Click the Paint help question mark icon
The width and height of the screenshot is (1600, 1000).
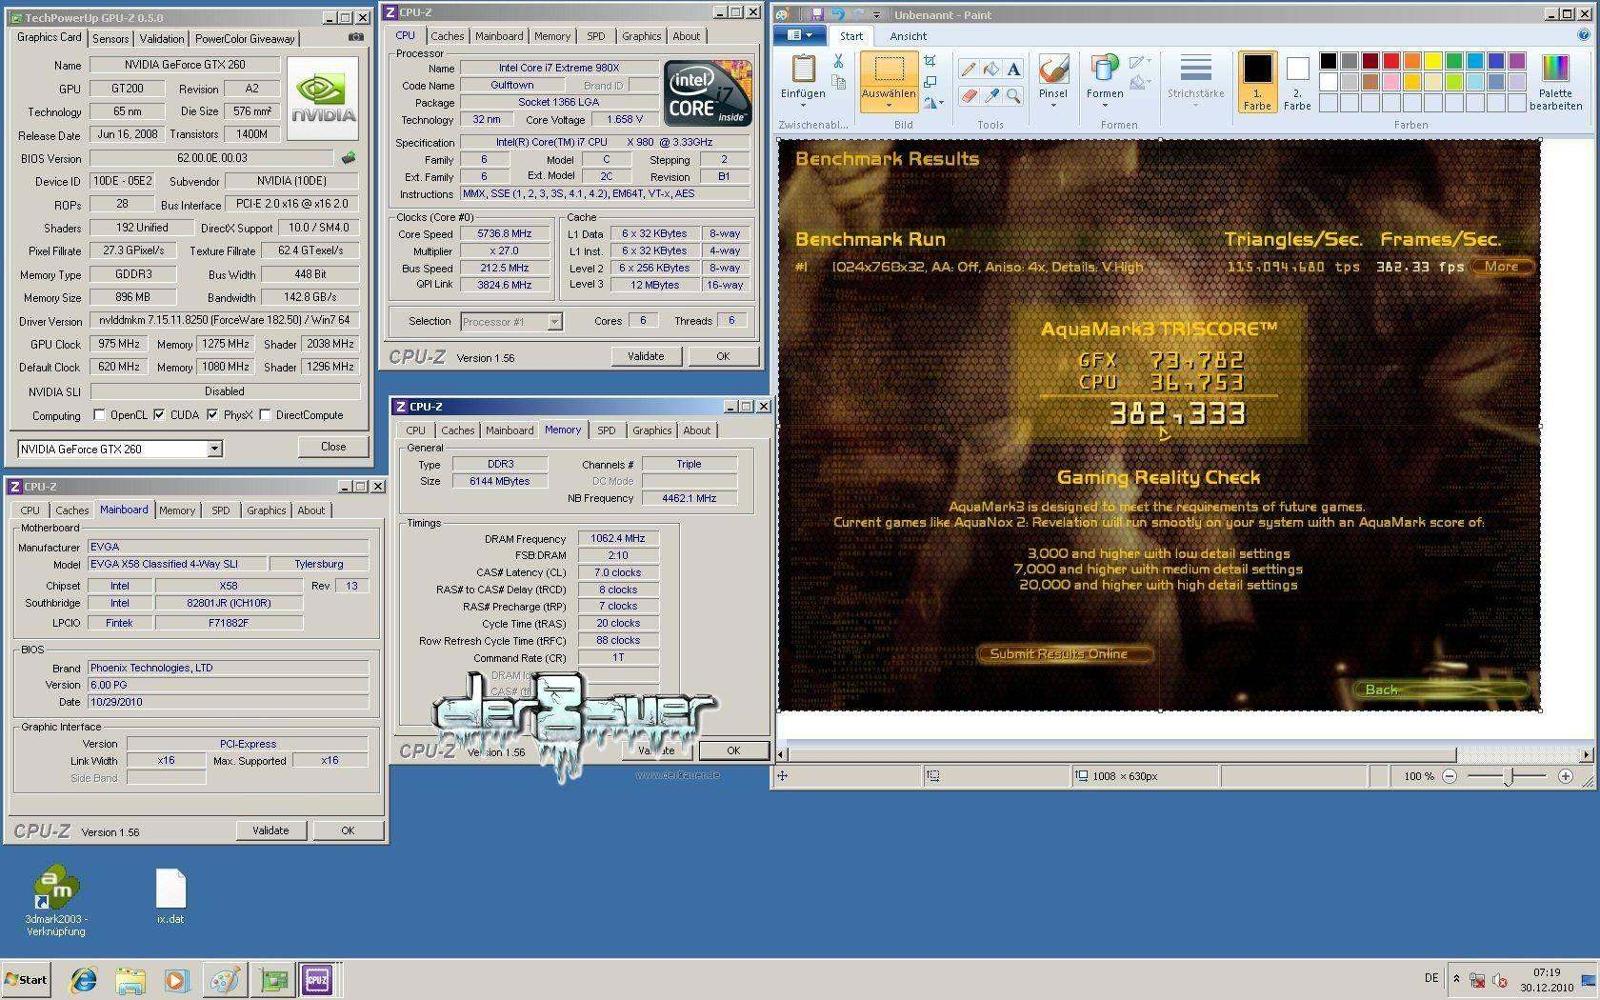(x=1584, y=35)
